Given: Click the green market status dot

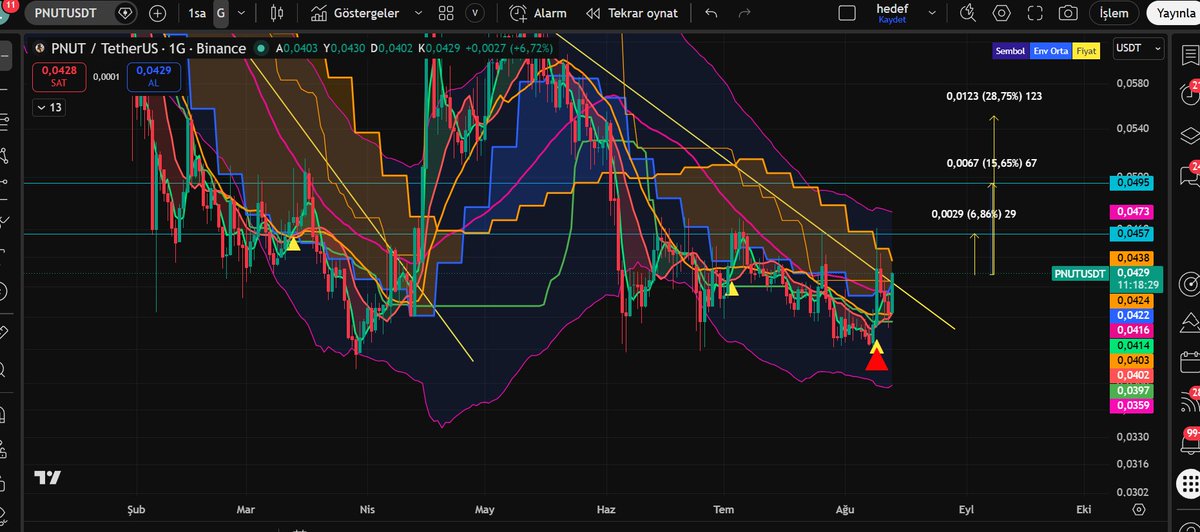Looking at the screenshot, I should tap(261, 48).
